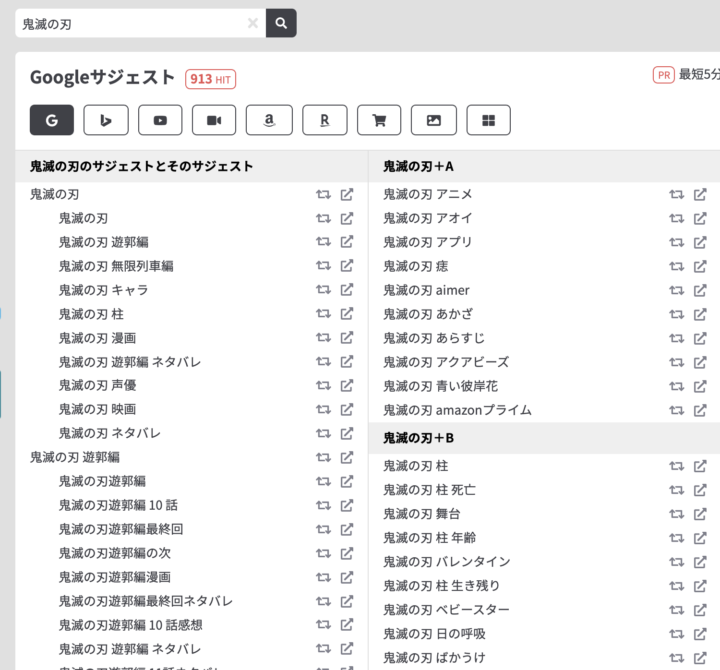Re-search icon for 鬼滅の刃 ベビースター
720x670 pixels.
click(x=676, y=610)
